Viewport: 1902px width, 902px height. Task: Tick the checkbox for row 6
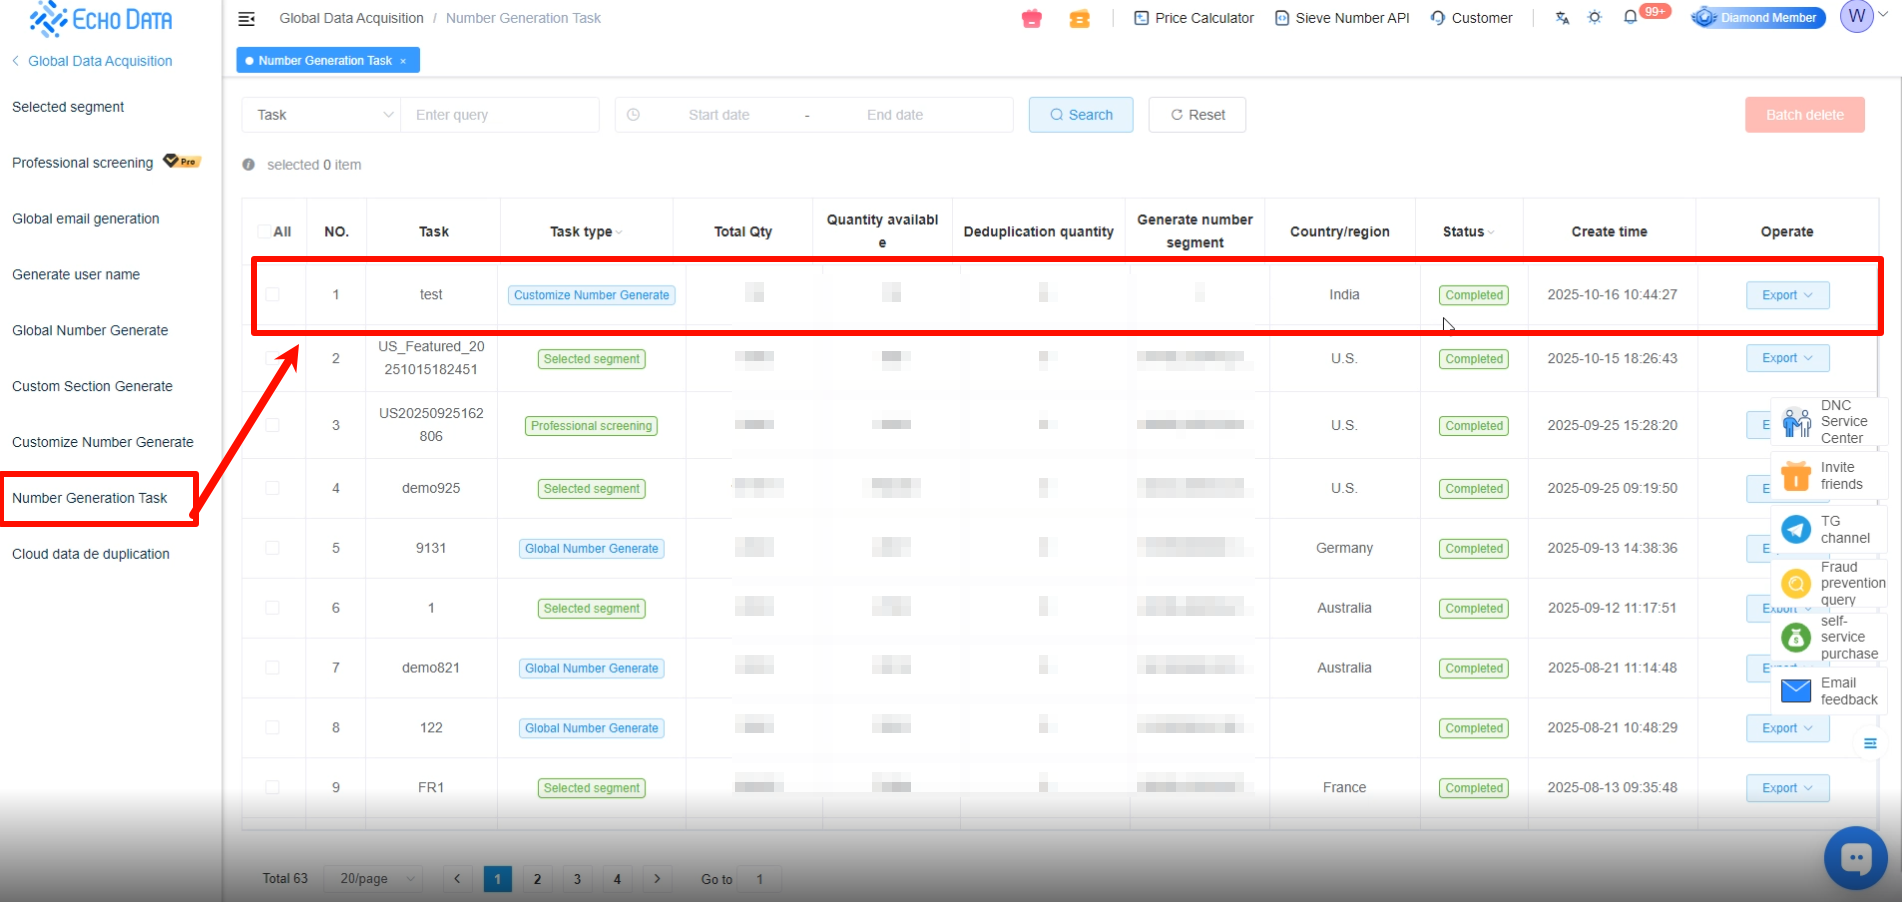pos(272,608)
